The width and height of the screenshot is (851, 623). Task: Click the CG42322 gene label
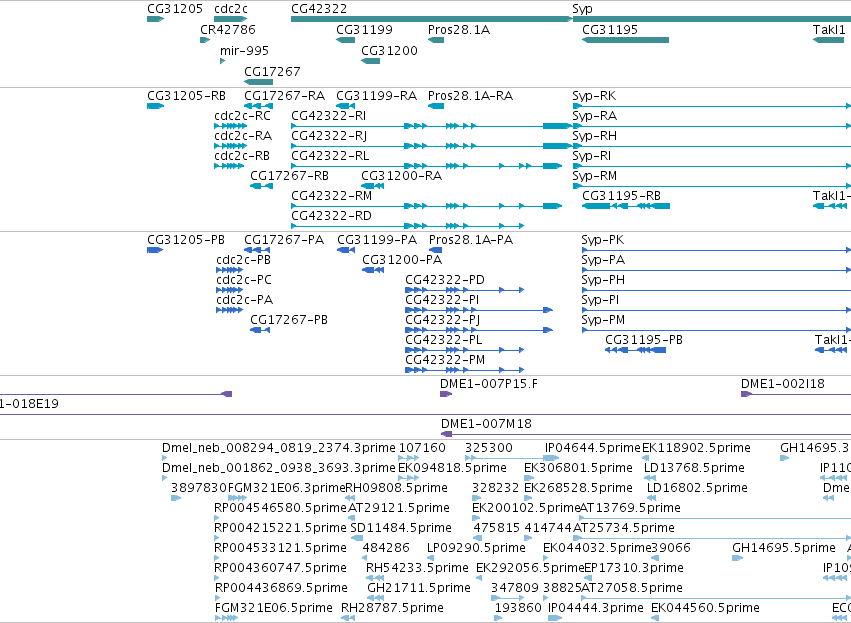pos(319,9)
